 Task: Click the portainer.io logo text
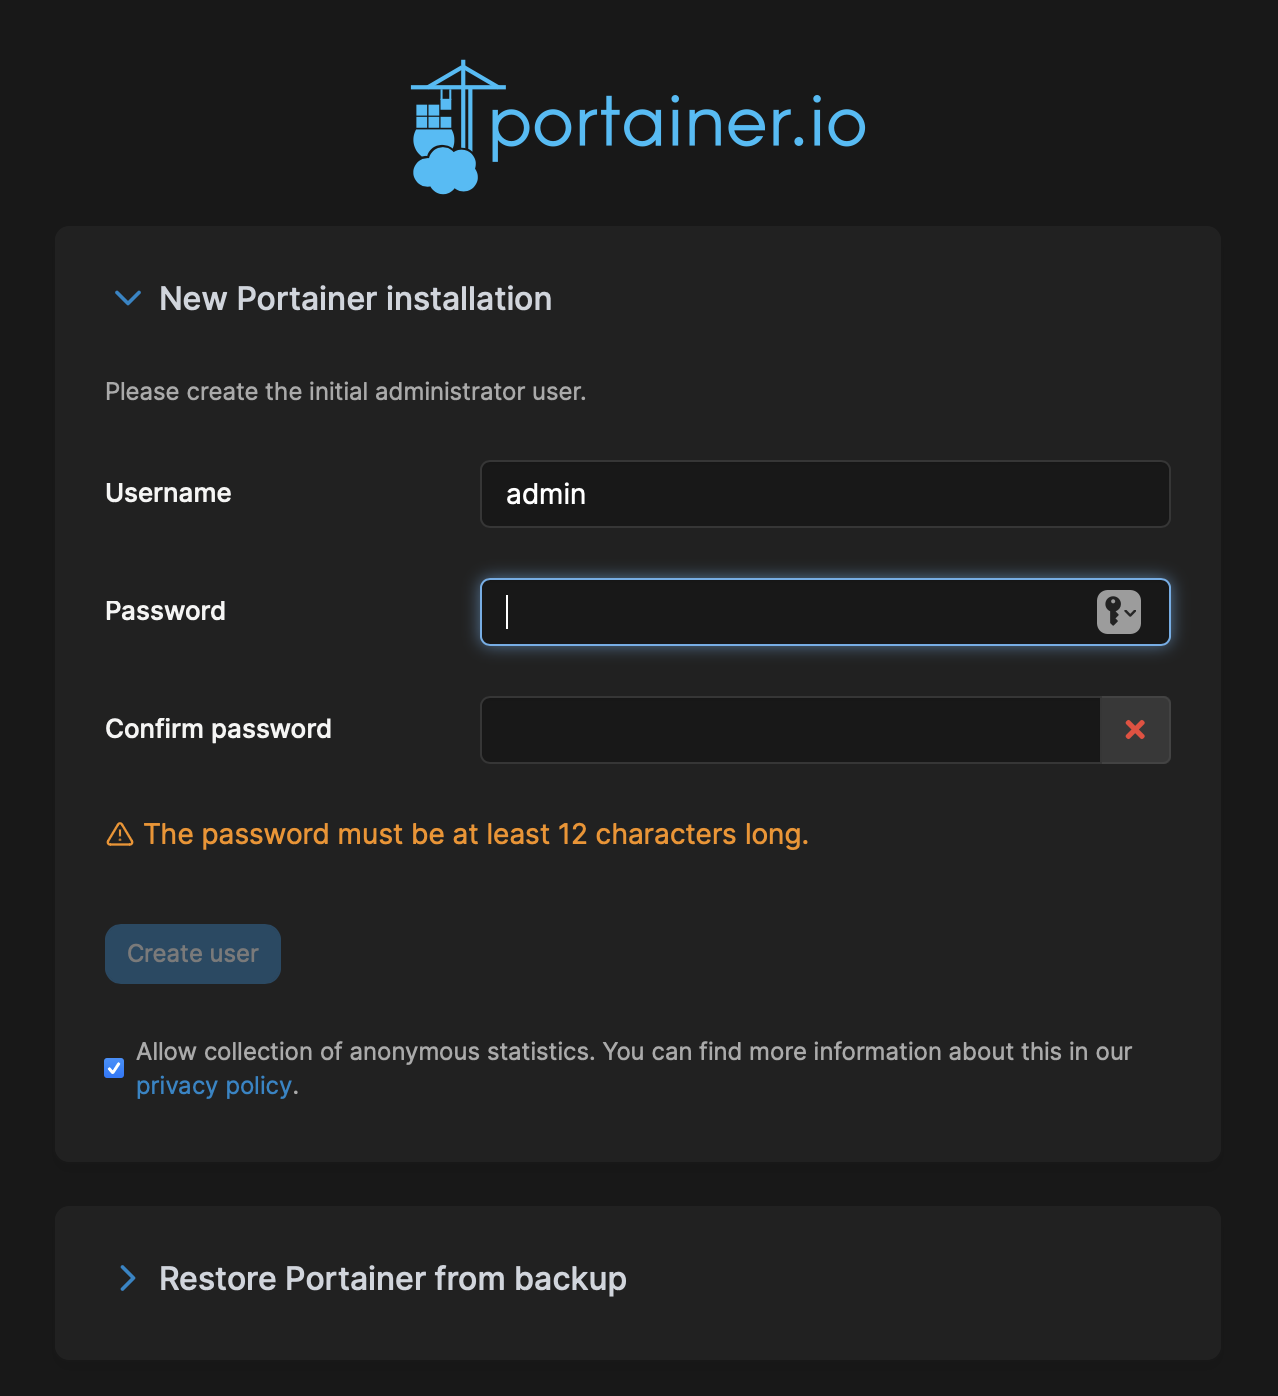[677, 126]
